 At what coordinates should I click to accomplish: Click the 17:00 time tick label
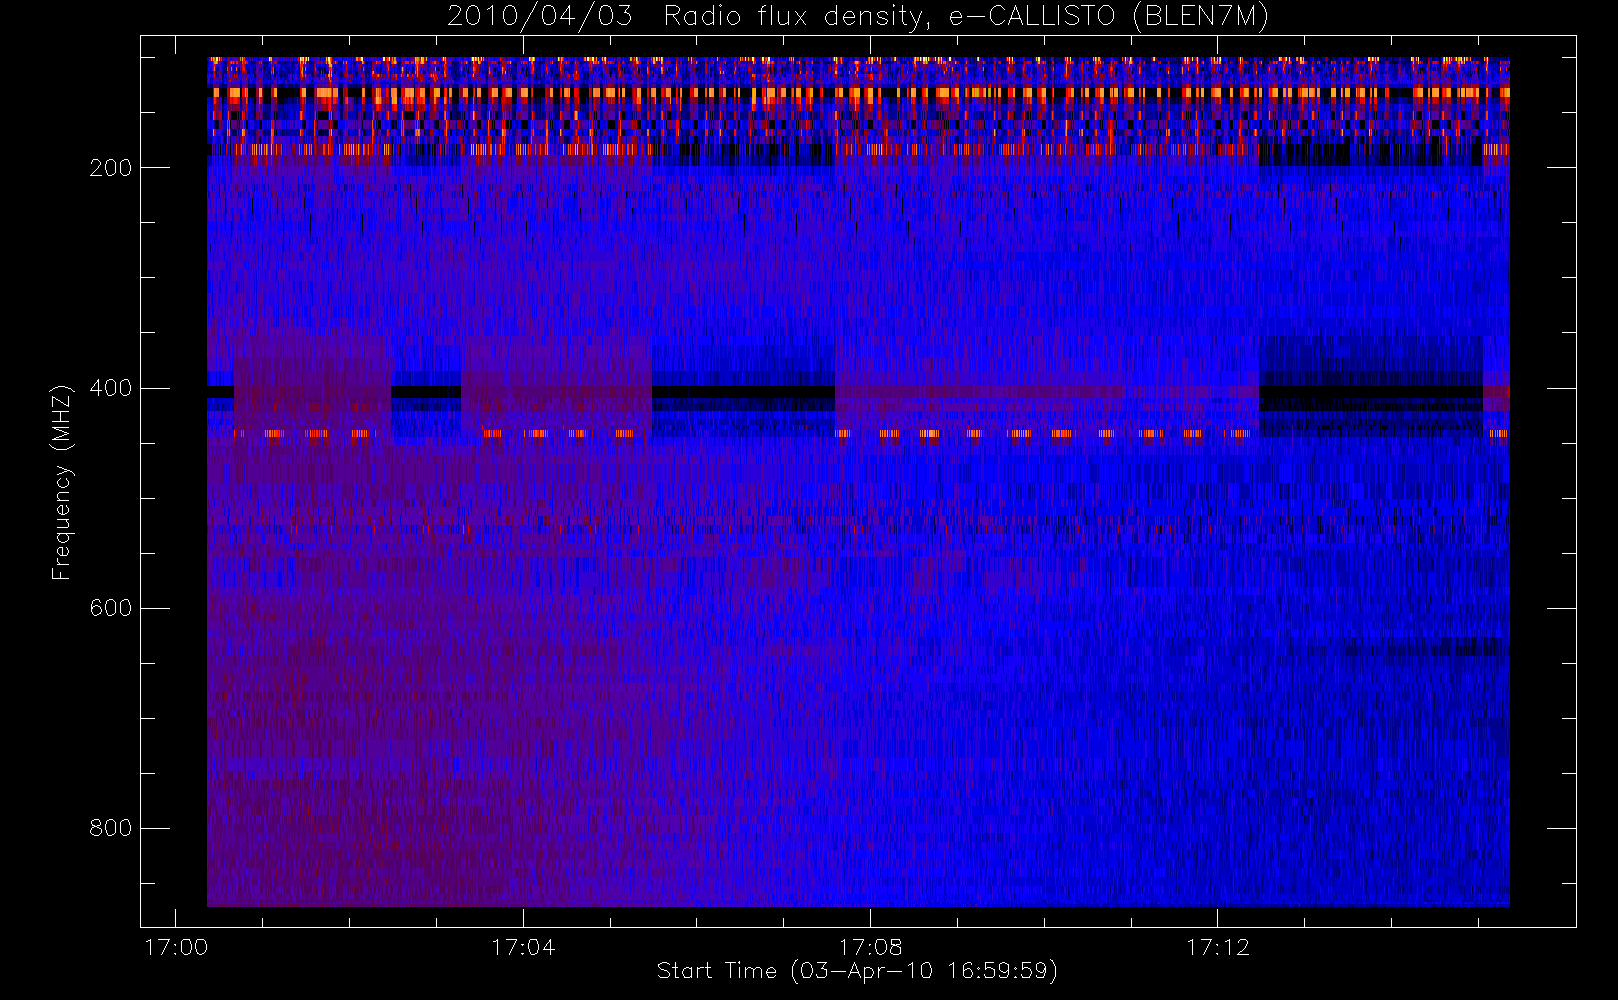[175, 947]
